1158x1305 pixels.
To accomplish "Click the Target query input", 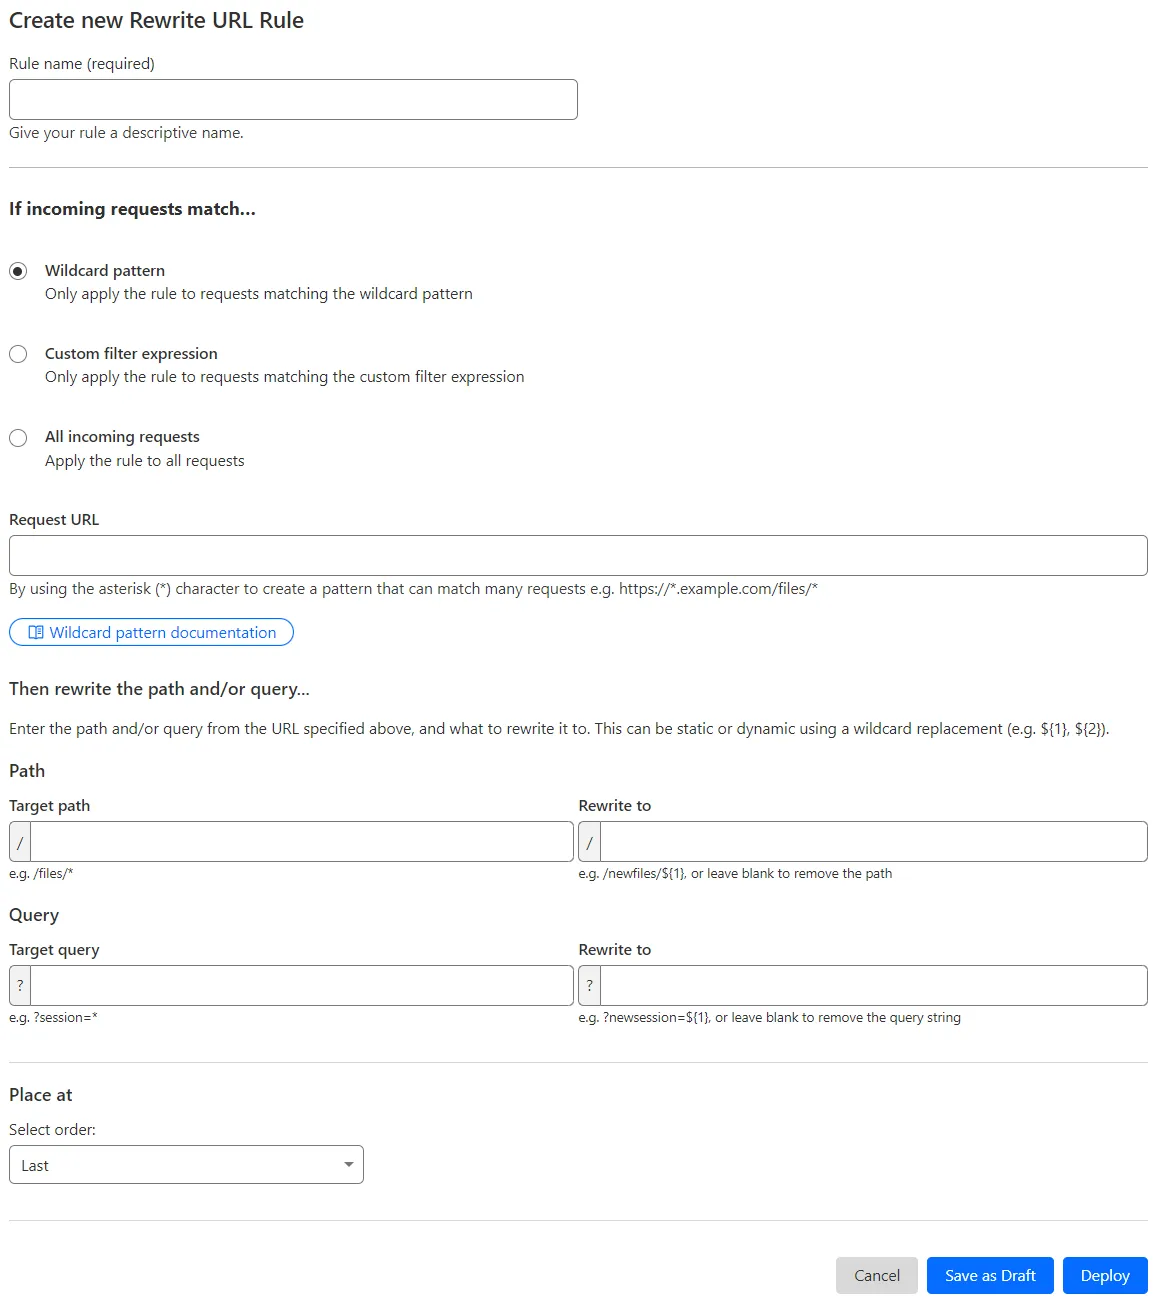I will click(x=300, y=985).
